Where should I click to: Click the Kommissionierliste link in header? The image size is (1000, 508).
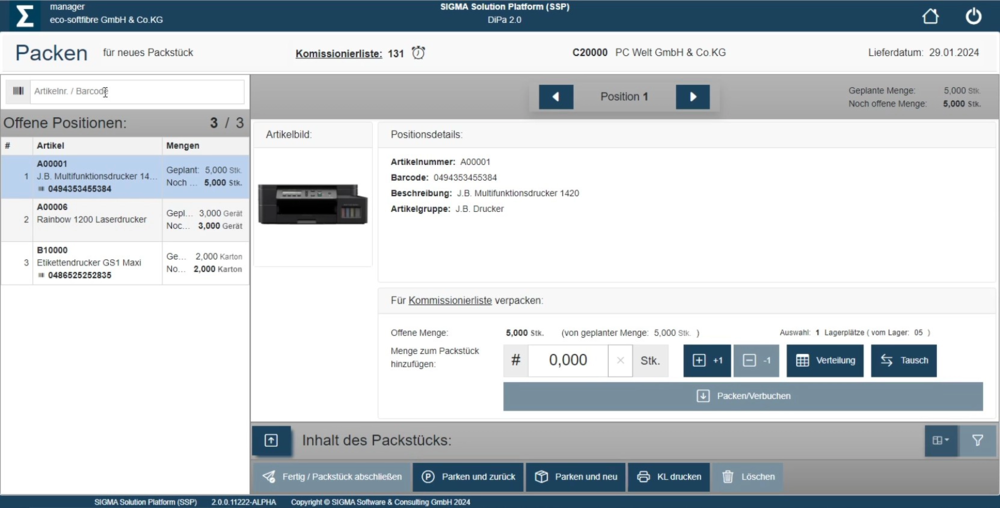(x=338, y=53)
